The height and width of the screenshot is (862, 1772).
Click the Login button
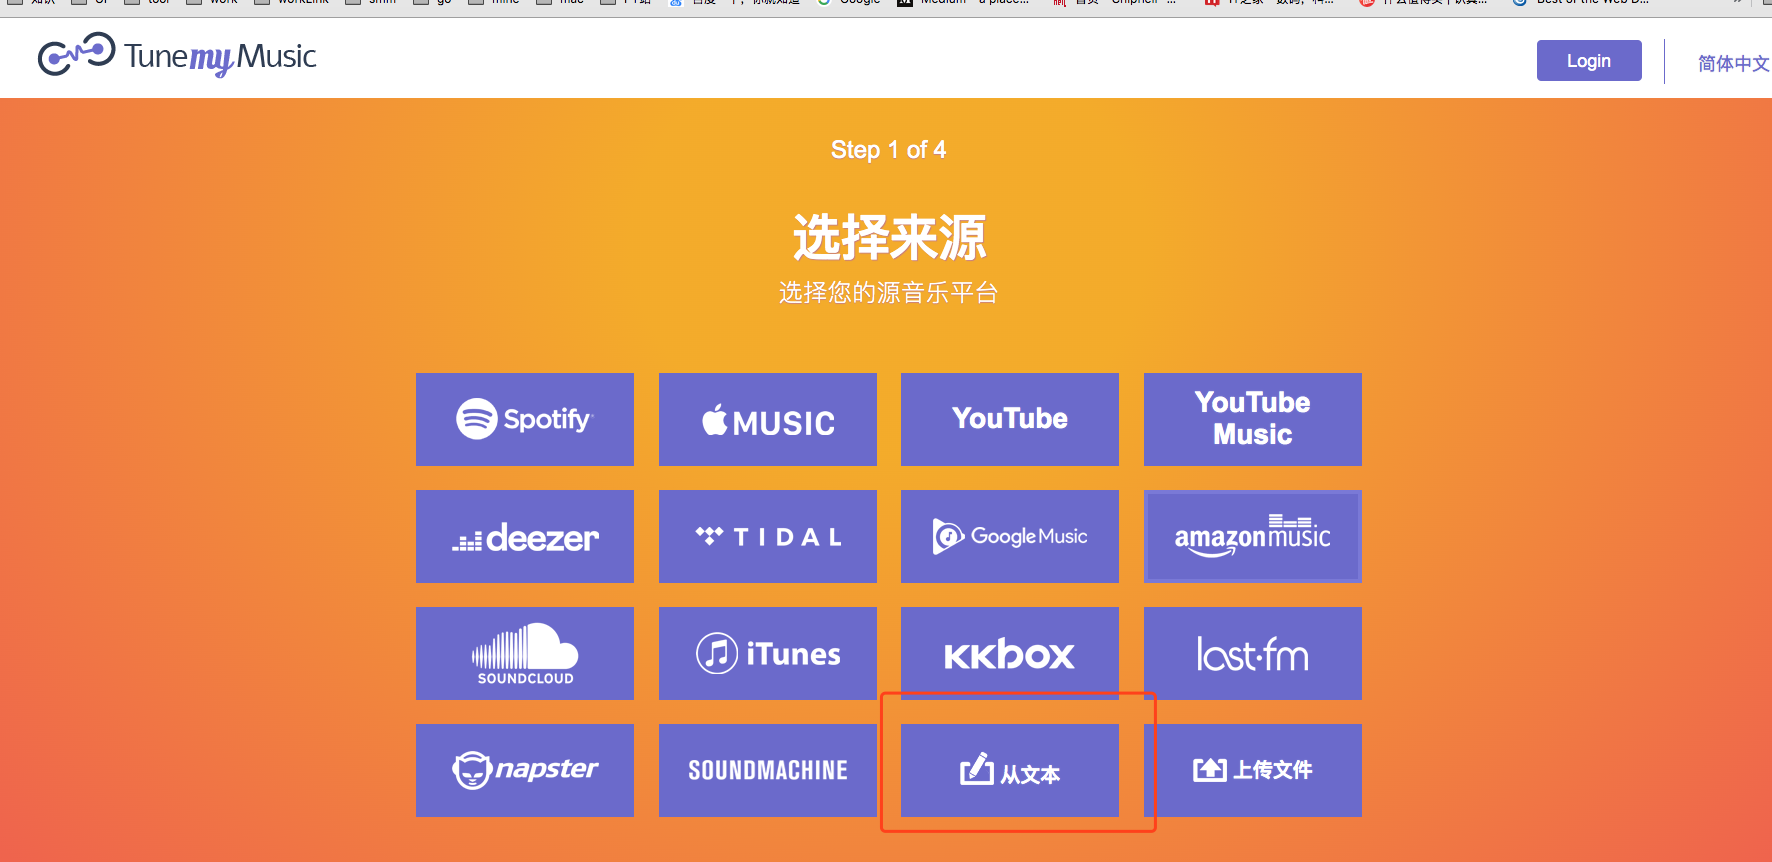point(1589,61)
